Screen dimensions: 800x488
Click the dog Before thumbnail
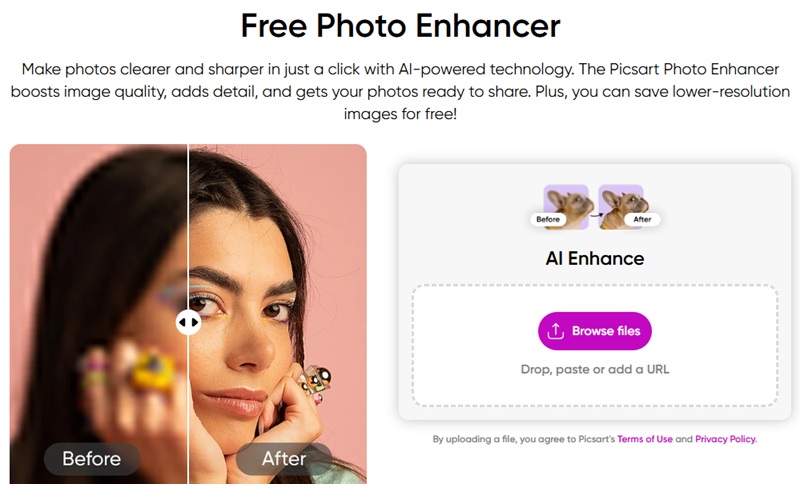click(x=566, y=206)
